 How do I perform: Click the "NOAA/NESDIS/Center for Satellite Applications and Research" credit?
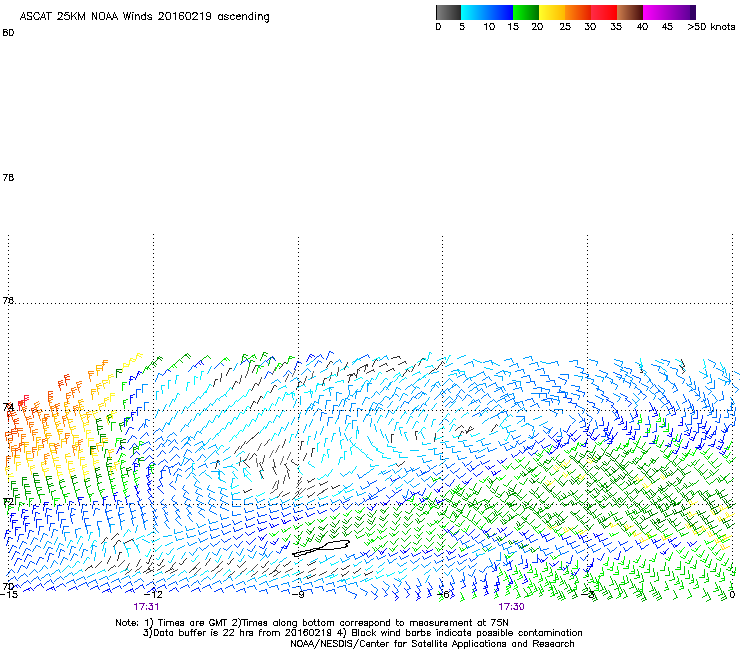pos(432,644)
